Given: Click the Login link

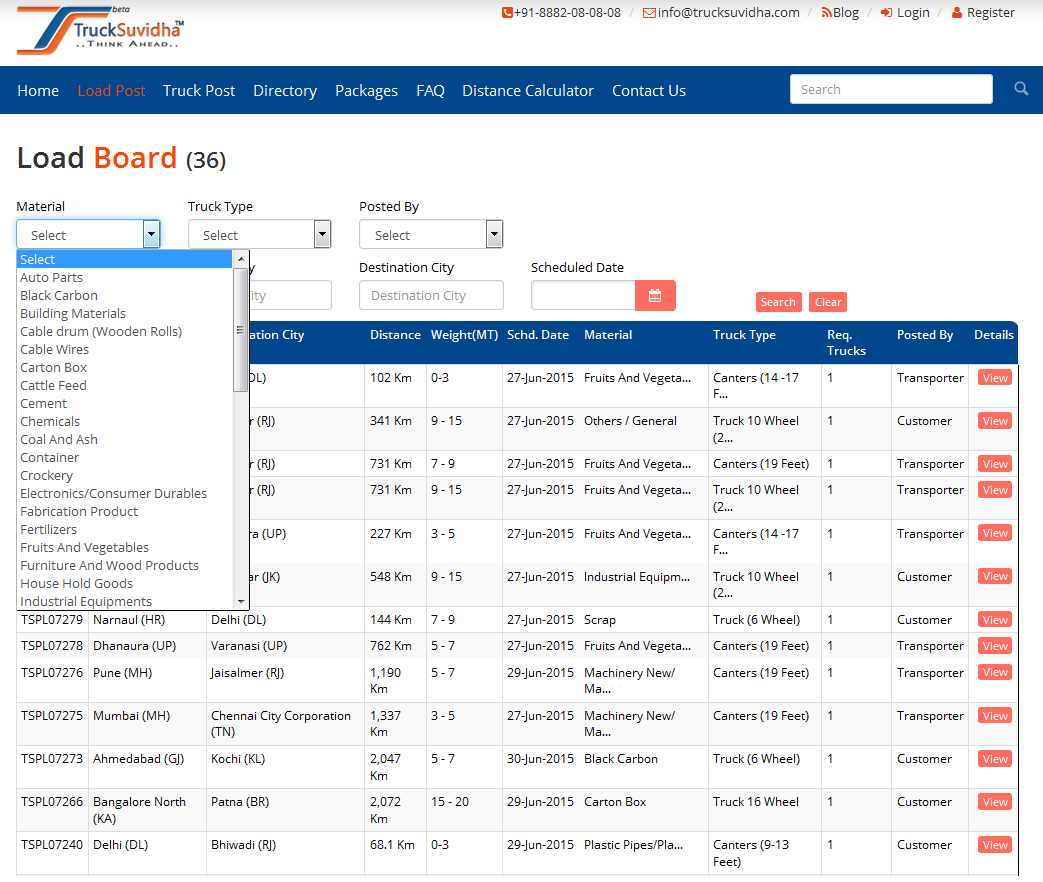Looking at the screenshot, I should (x=905, y=13).
